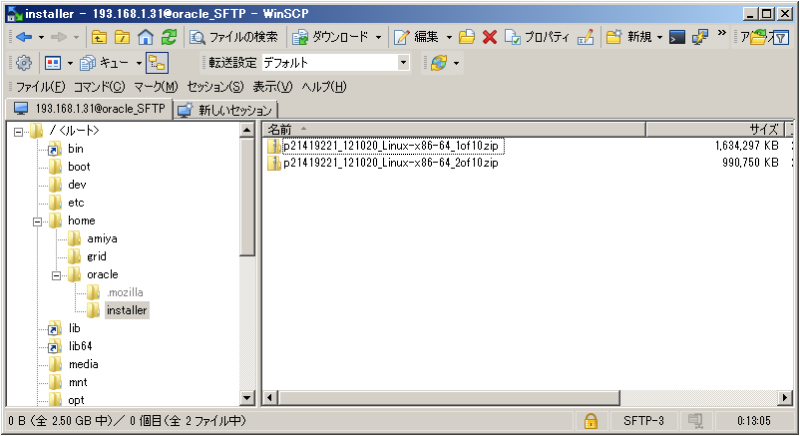
Task: Show more toolbar buttons chevron
Action: [x=721, y=33]
